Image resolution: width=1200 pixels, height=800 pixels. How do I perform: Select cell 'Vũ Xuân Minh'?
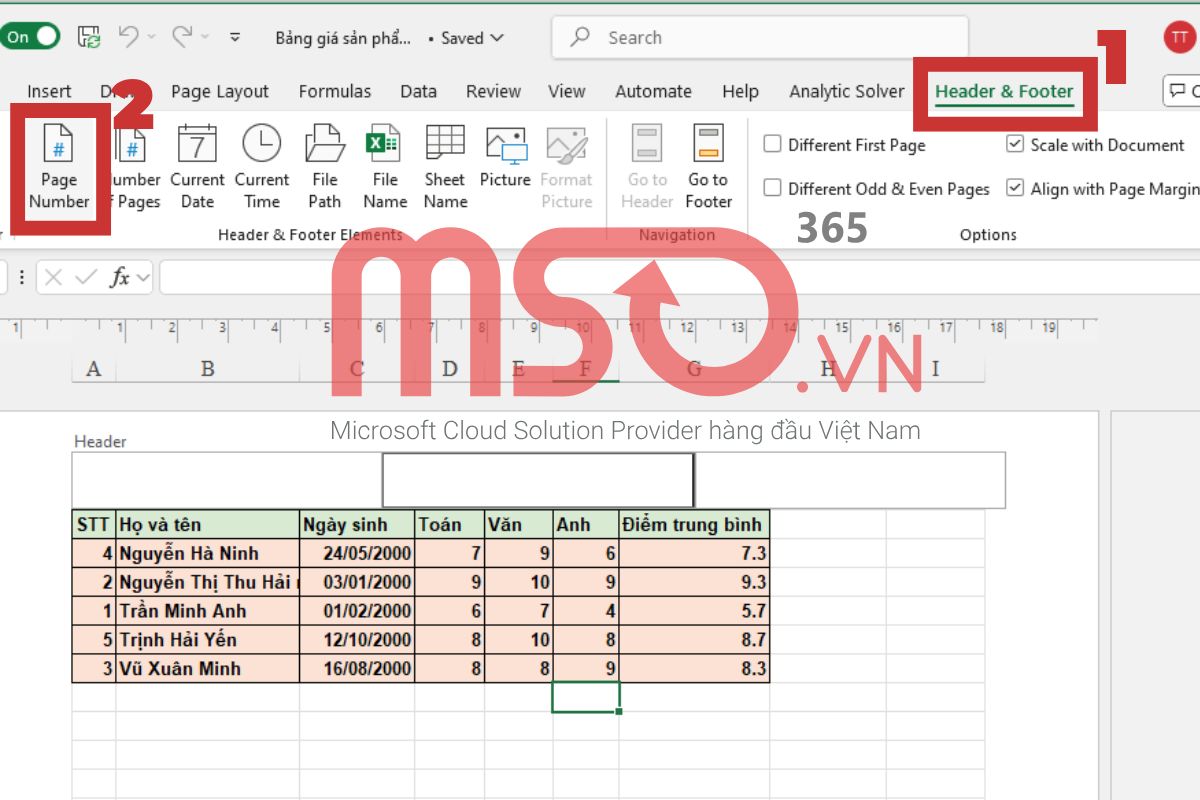coord(208,668)
